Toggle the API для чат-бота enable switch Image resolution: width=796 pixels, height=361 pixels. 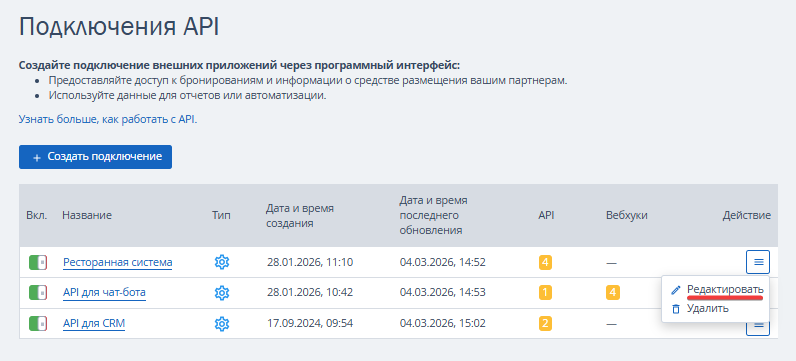point(38,293)
